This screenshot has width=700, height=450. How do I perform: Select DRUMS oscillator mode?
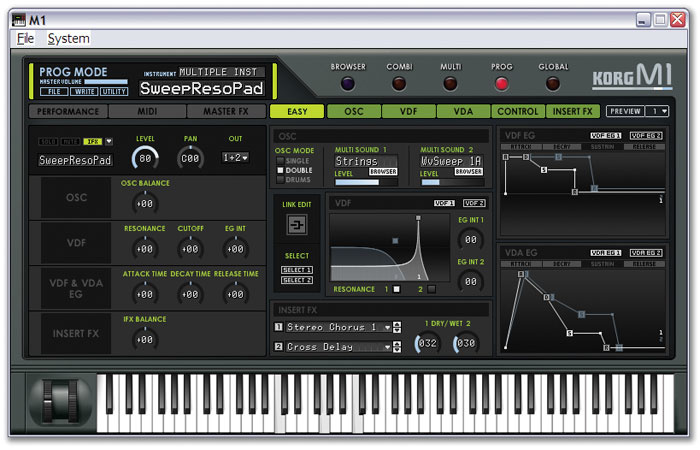[280, 179]
